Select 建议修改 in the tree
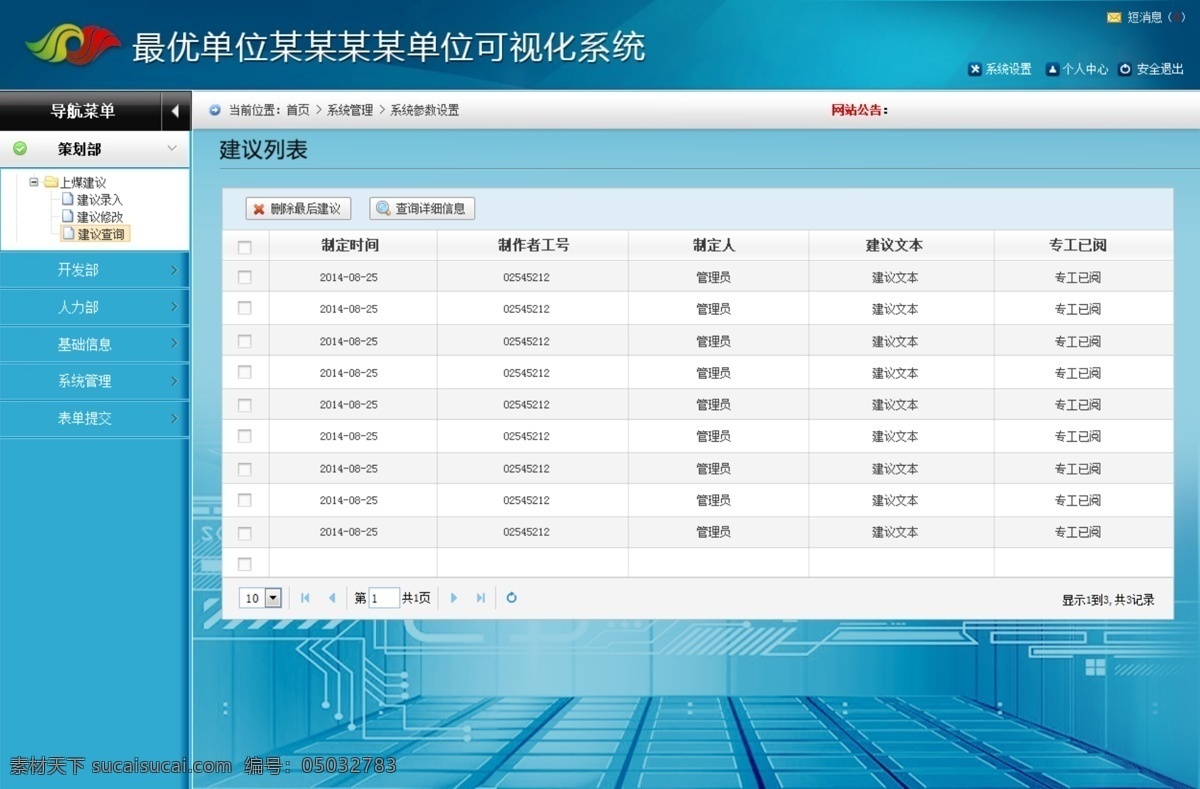This screenshot has height=789, width=1200. point(100,217)
